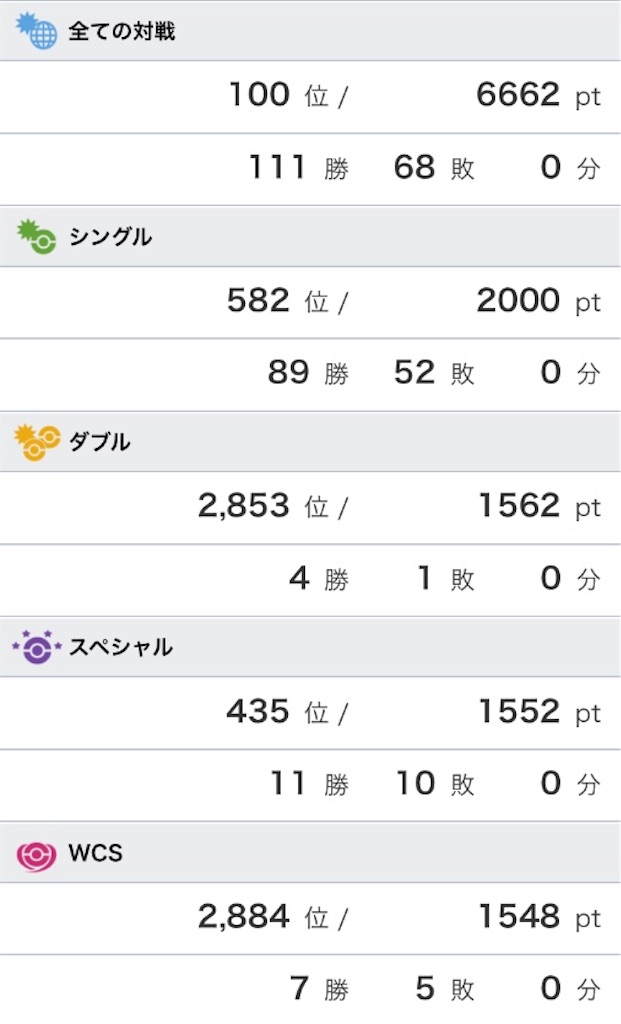Click the 111 勝 wins count
The height and width of the screenshot is (1024, 621).
(x=299, y=167)
